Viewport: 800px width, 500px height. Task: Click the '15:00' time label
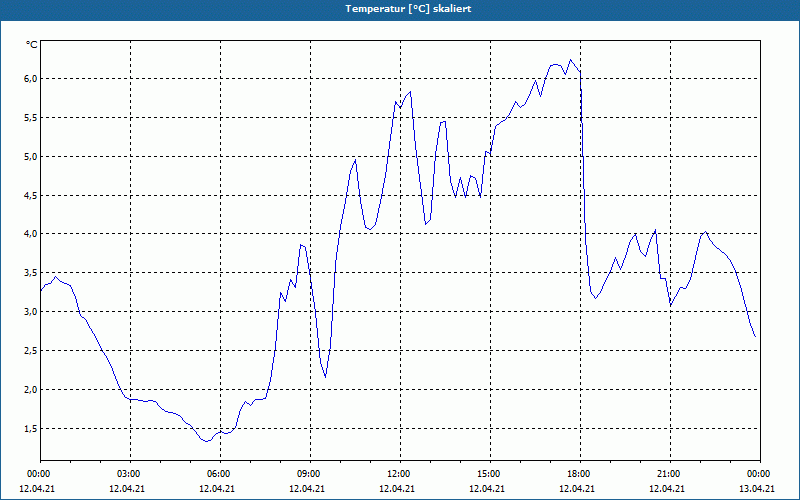click(487, 474)
